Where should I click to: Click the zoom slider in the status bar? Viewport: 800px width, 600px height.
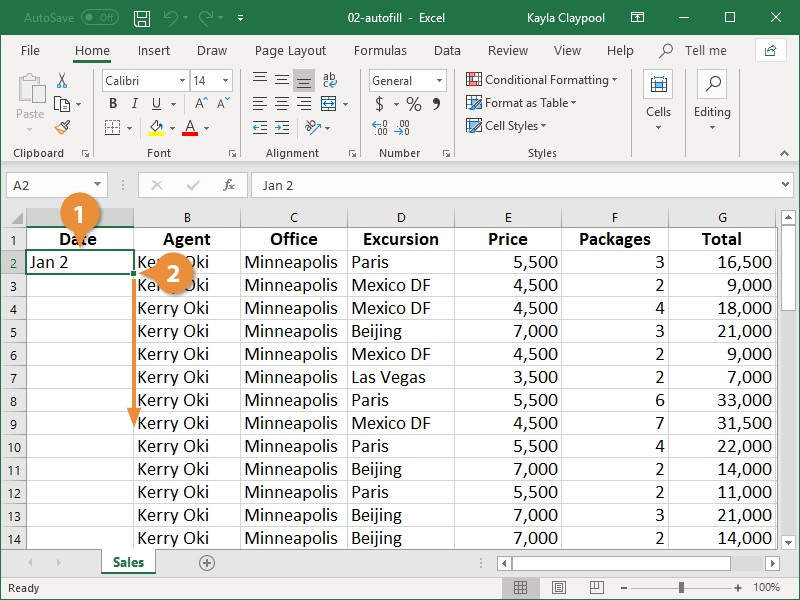coord(681,588)
